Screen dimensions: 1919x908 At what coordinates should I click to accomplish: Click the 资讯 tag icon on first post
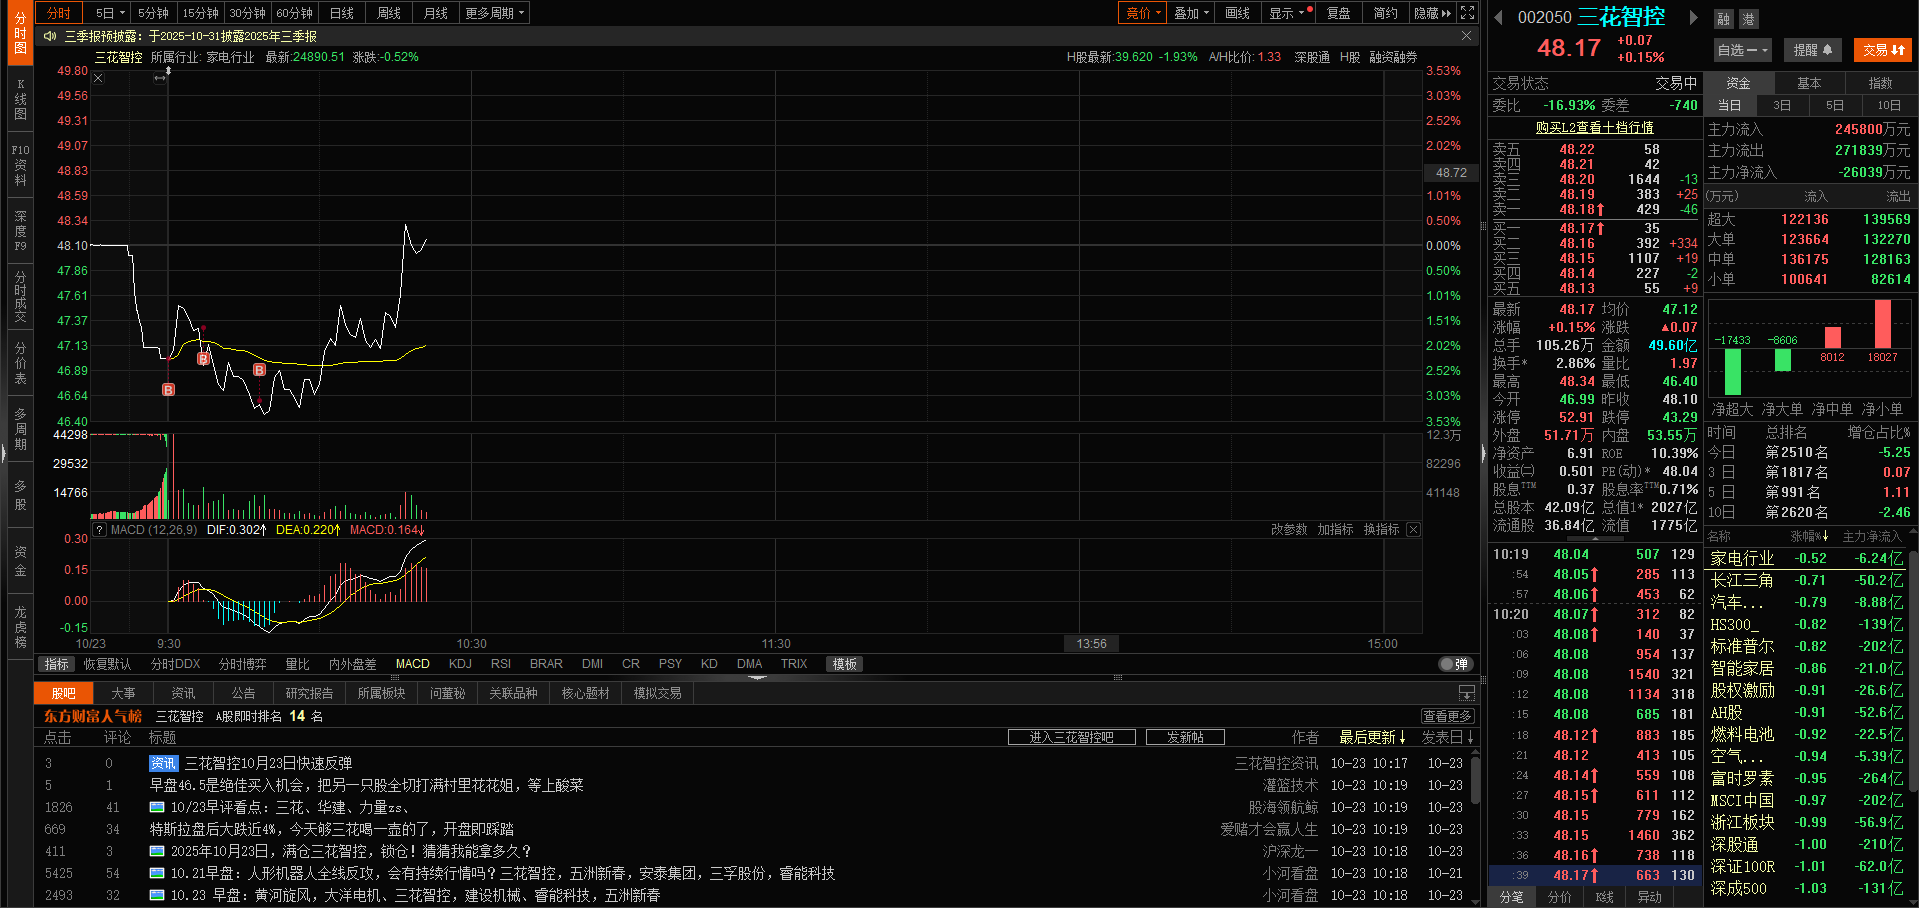[x=163, y=763]
